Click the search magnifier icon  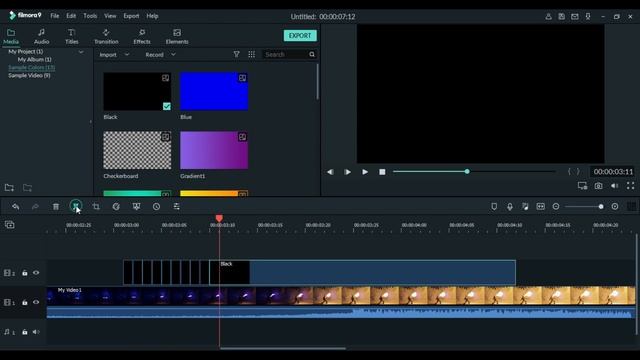312,54
